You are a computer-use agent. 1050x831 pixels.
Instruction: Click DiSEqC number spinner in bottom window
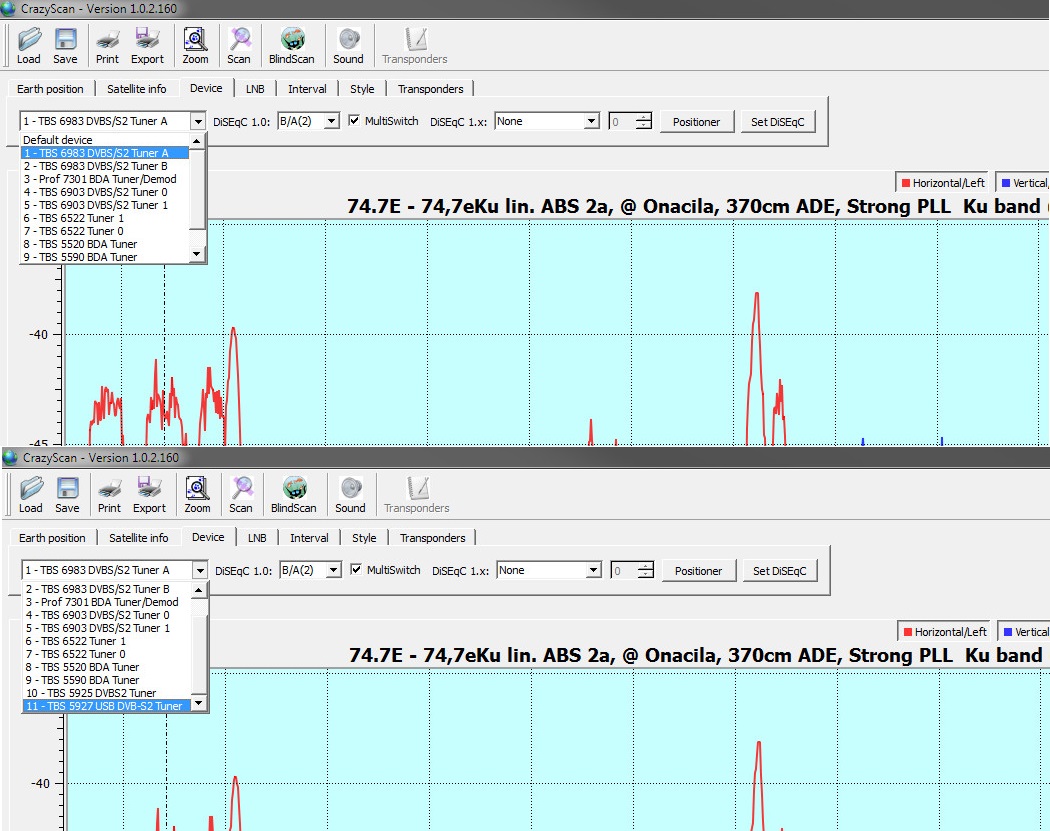coord(633,571)
